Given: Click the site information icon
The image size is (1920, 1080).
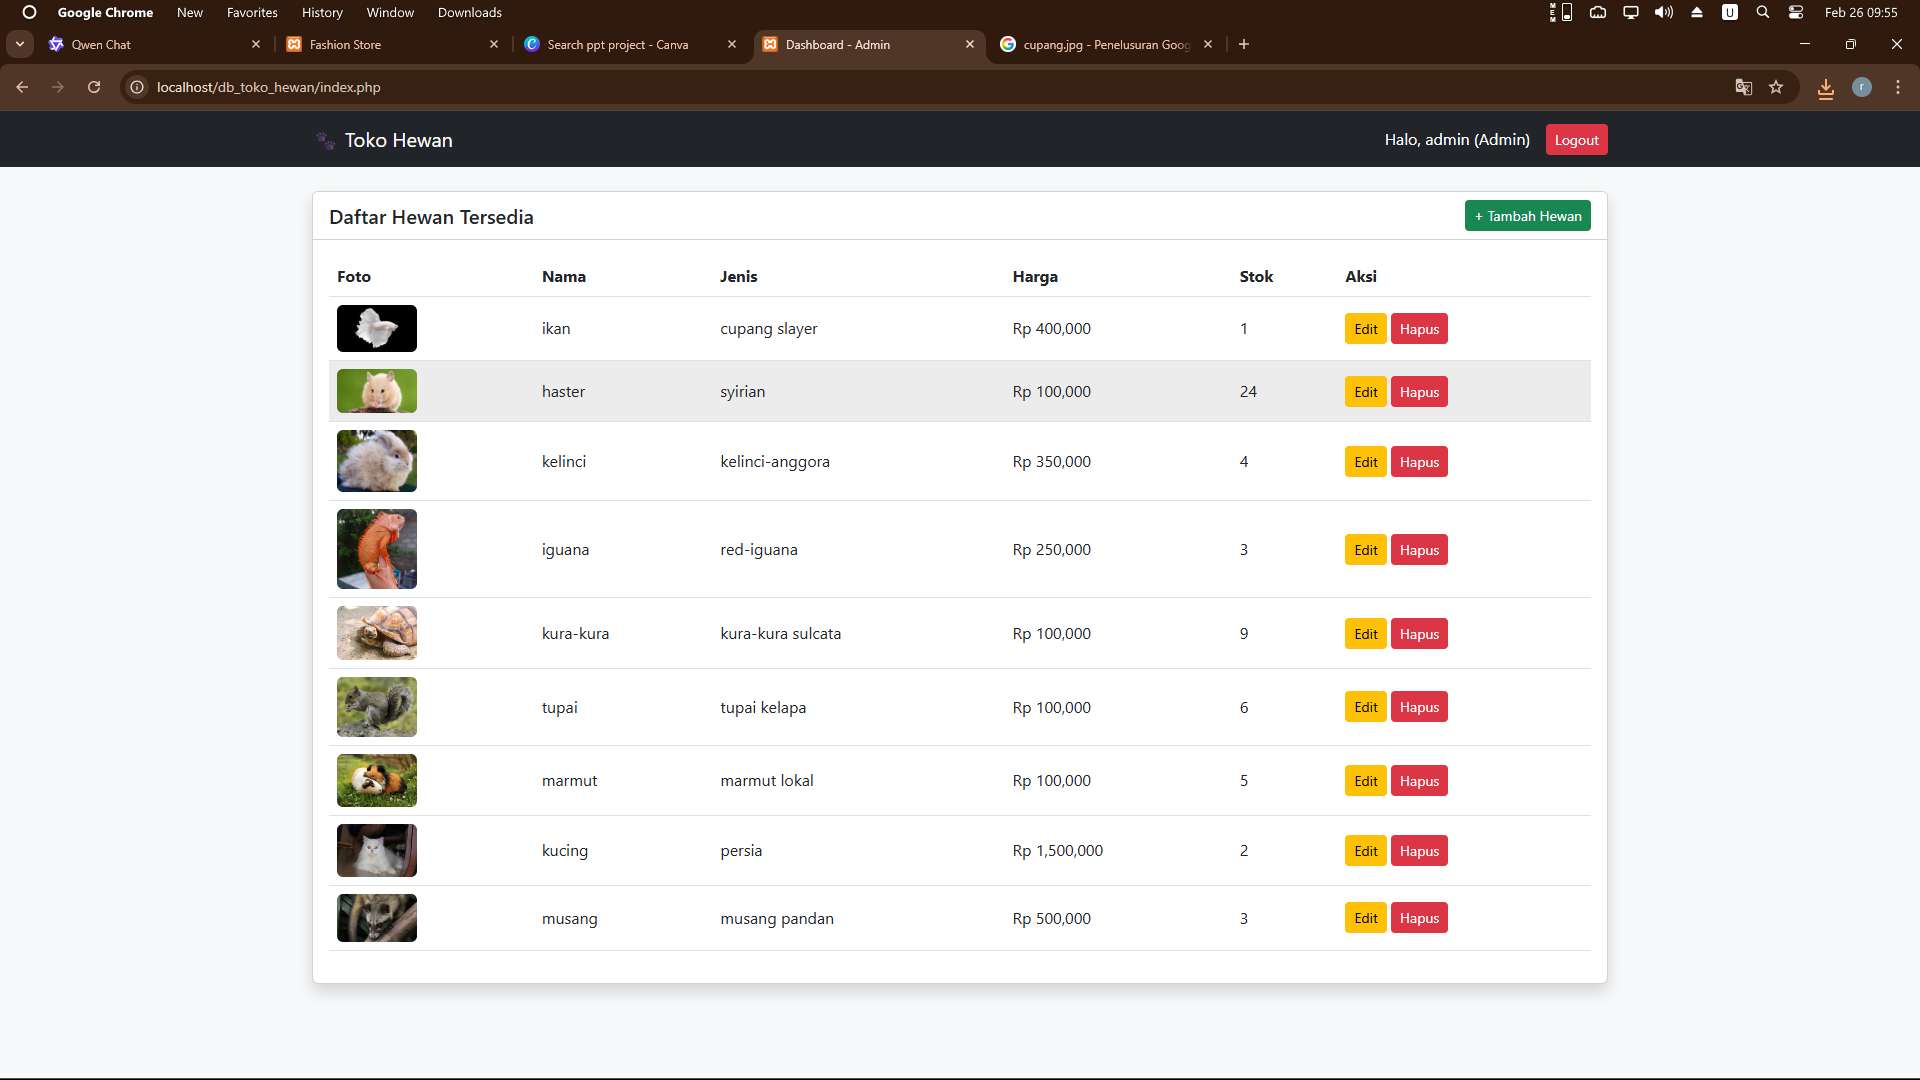Looking at the screenshot, I should (137, 87).
